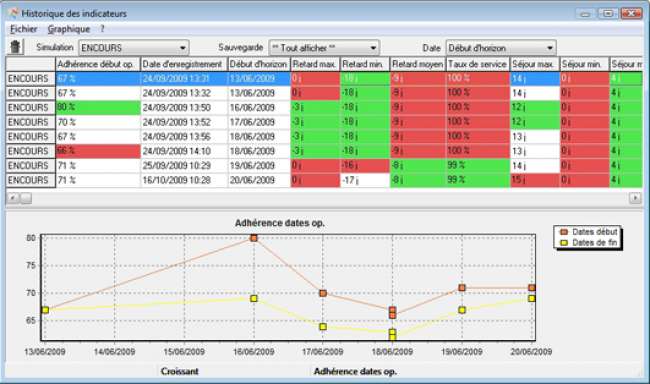Click the yellow Dates de fin legend marker
Image resolution: width=650 pixels, height=384 pixels.
click(x=564, y=243)
